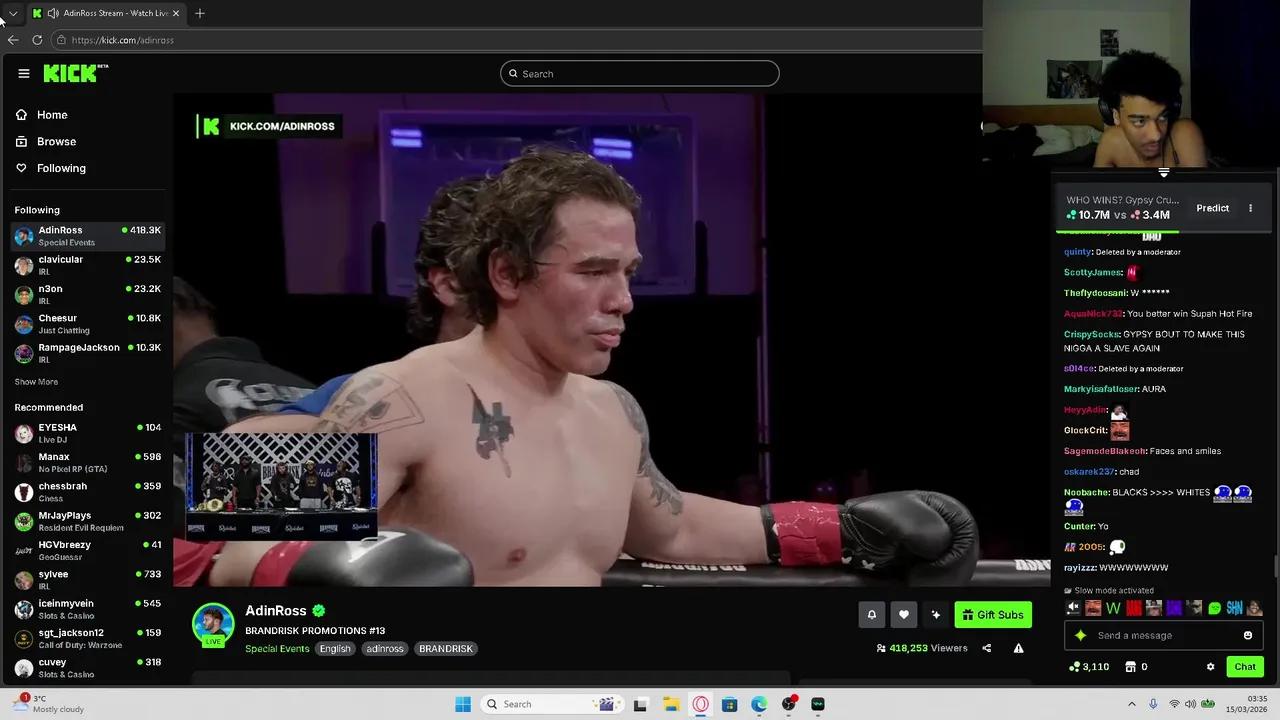The width and height of the screenshot is (1280, 720).
Task: Open iceinmyvein recommended channel
Action: pos(87,609)
